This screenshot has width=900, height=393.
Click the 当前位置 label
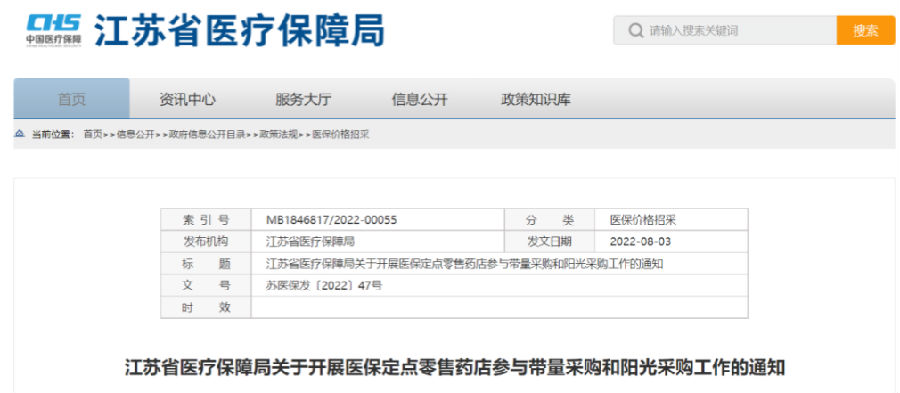tap(53, 134)
